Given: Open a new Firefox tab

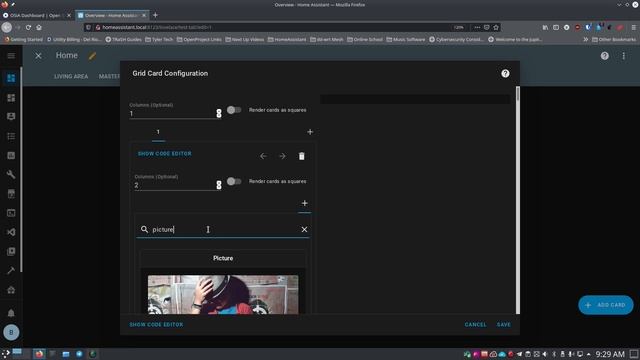Looking at the screenshot, I should pos(155,16).
